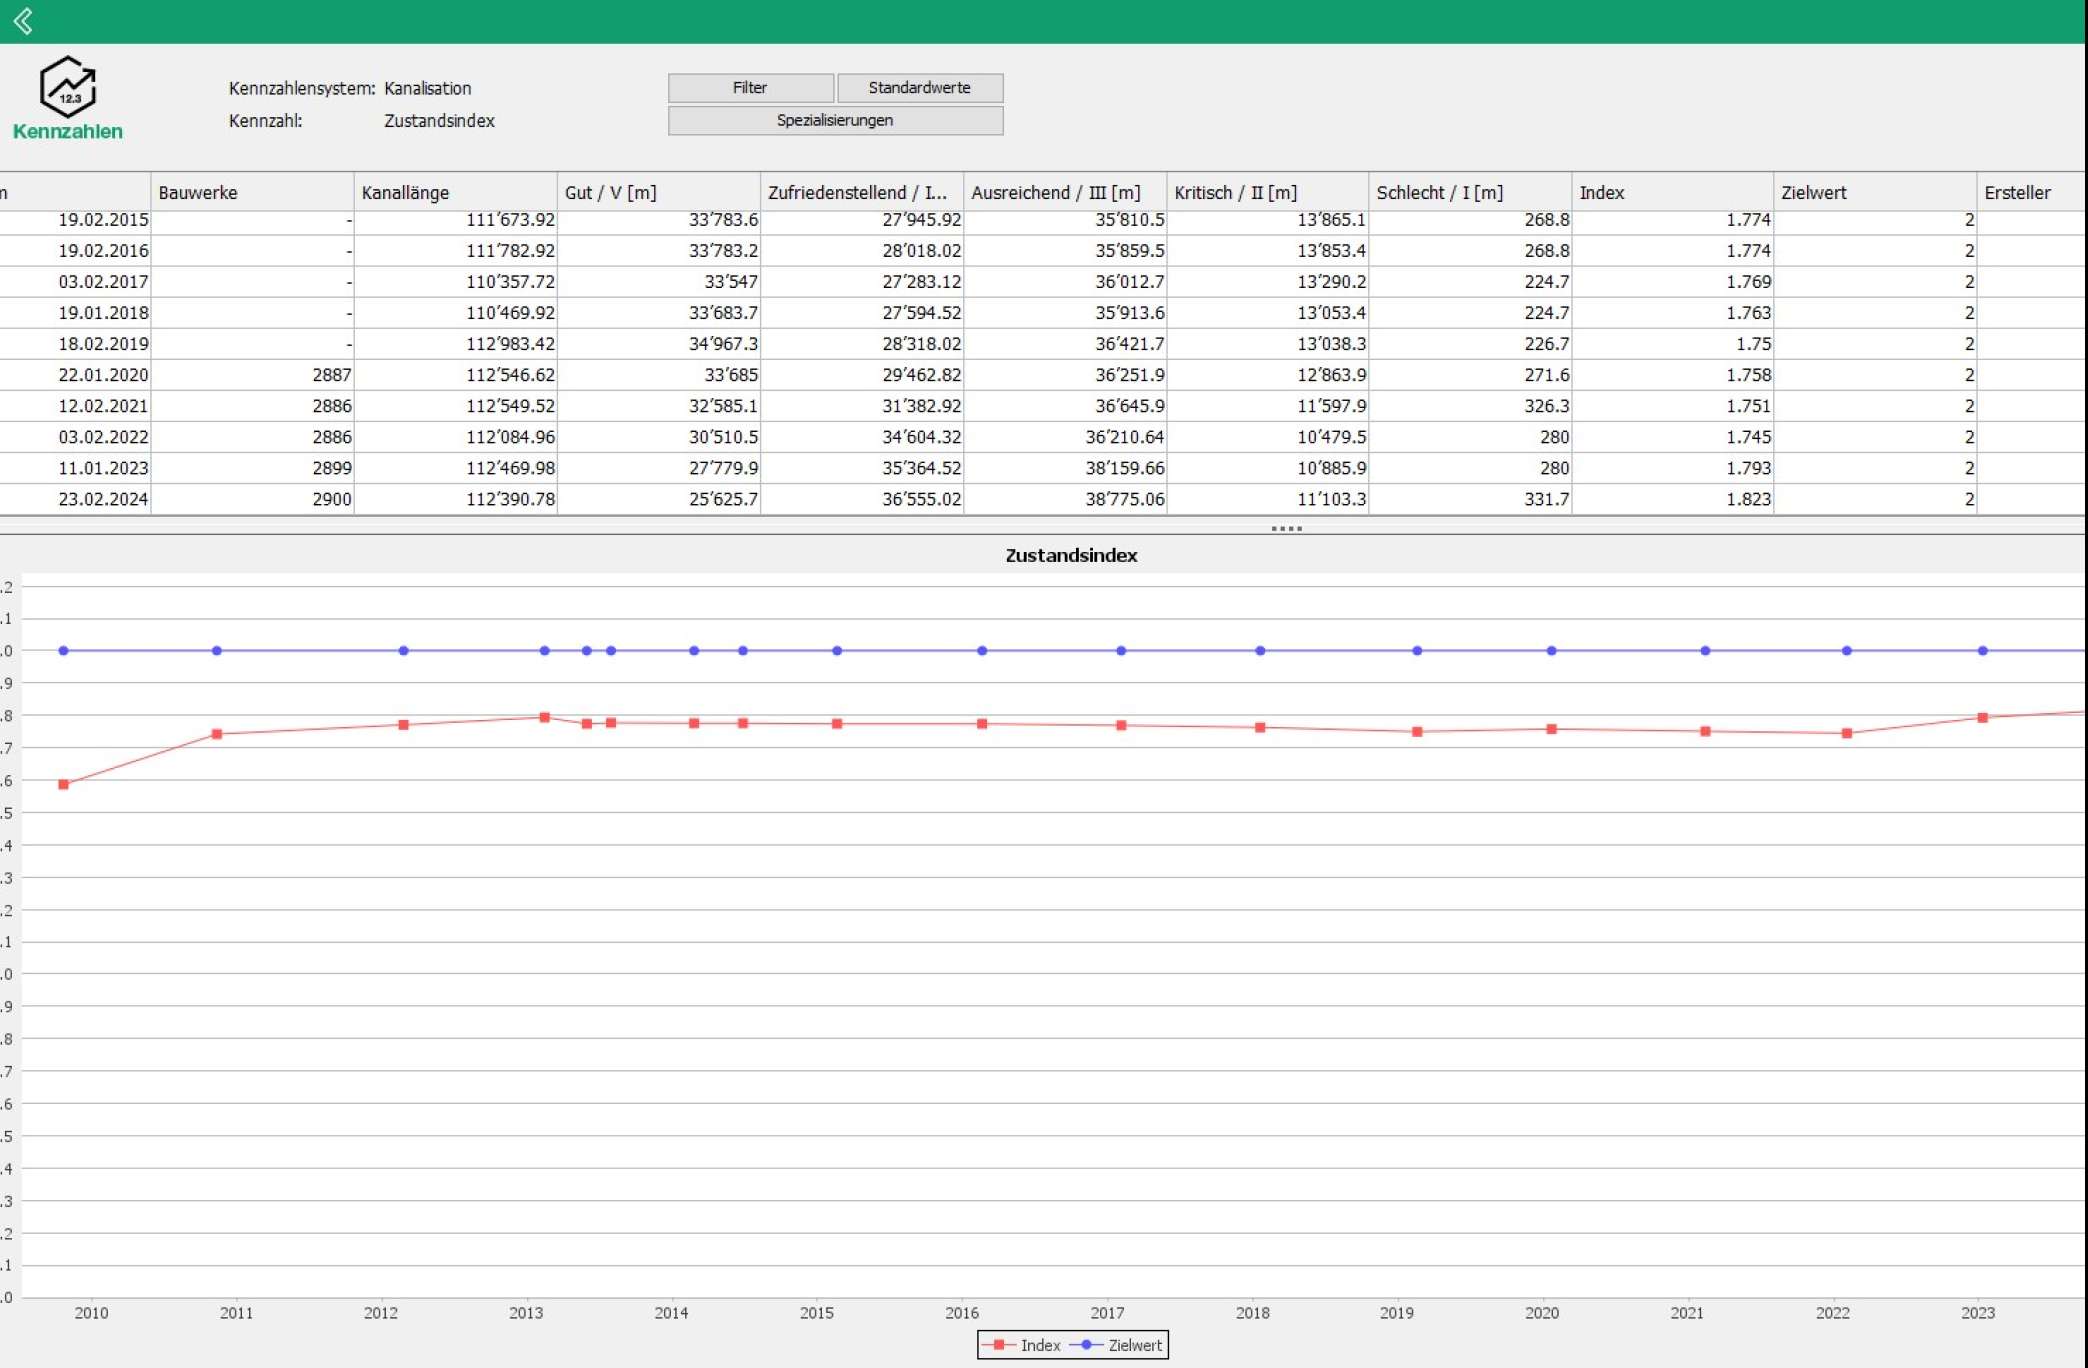The image size is (2088, 1368).
Task: Click the Kennzahlen hexagon chart logo
Action: pyautogui.click(x=67, y=87)
